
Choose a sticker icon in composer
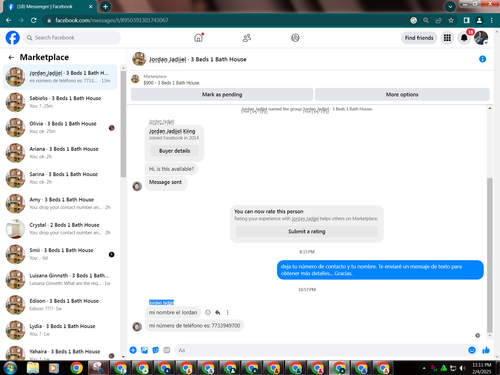click(x=155, y=350)
